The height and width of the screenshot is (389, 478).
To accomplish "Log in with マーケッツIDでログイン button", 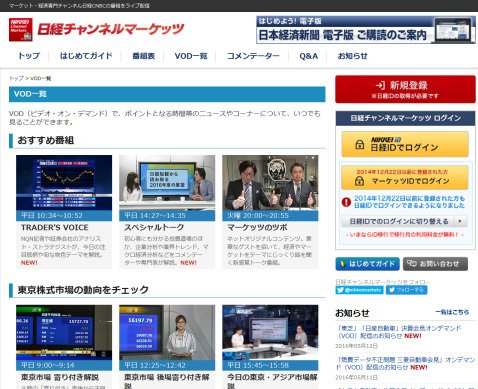I will (405, 178).
